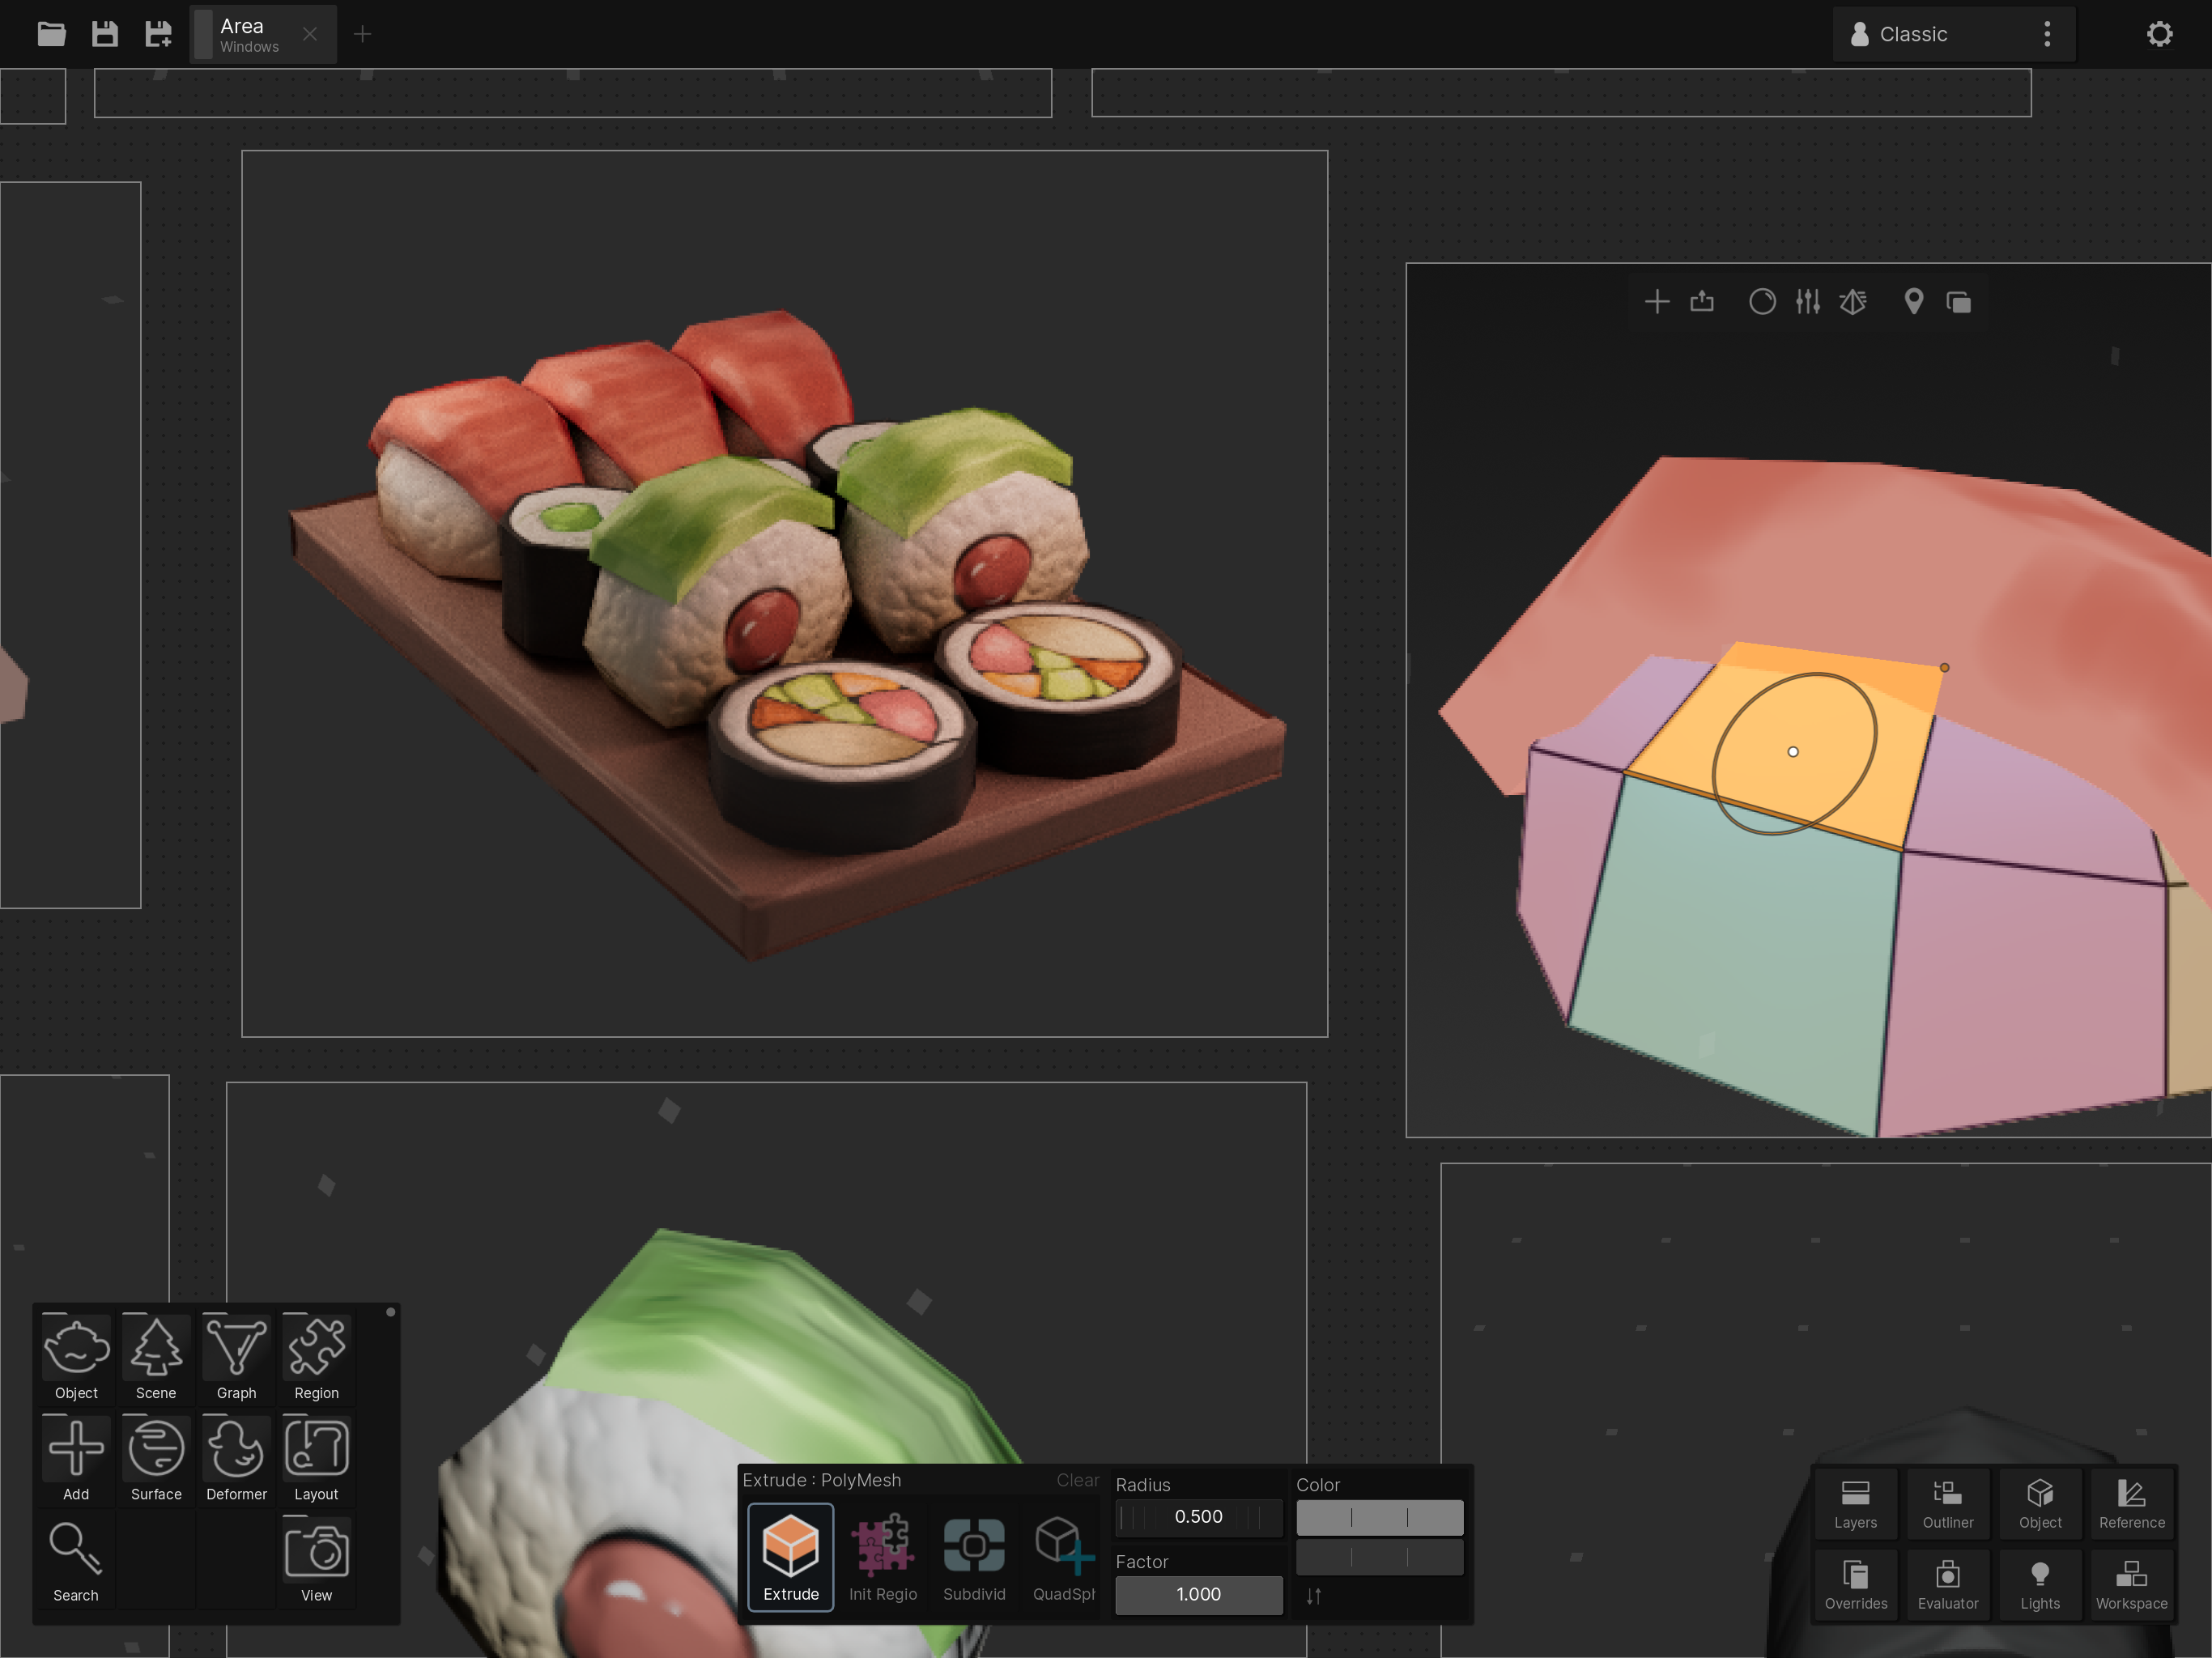Screen dimensions: 2212x1658
Task: Click the location pin icon in viewport toolbar
Action: pos(1913,302)
